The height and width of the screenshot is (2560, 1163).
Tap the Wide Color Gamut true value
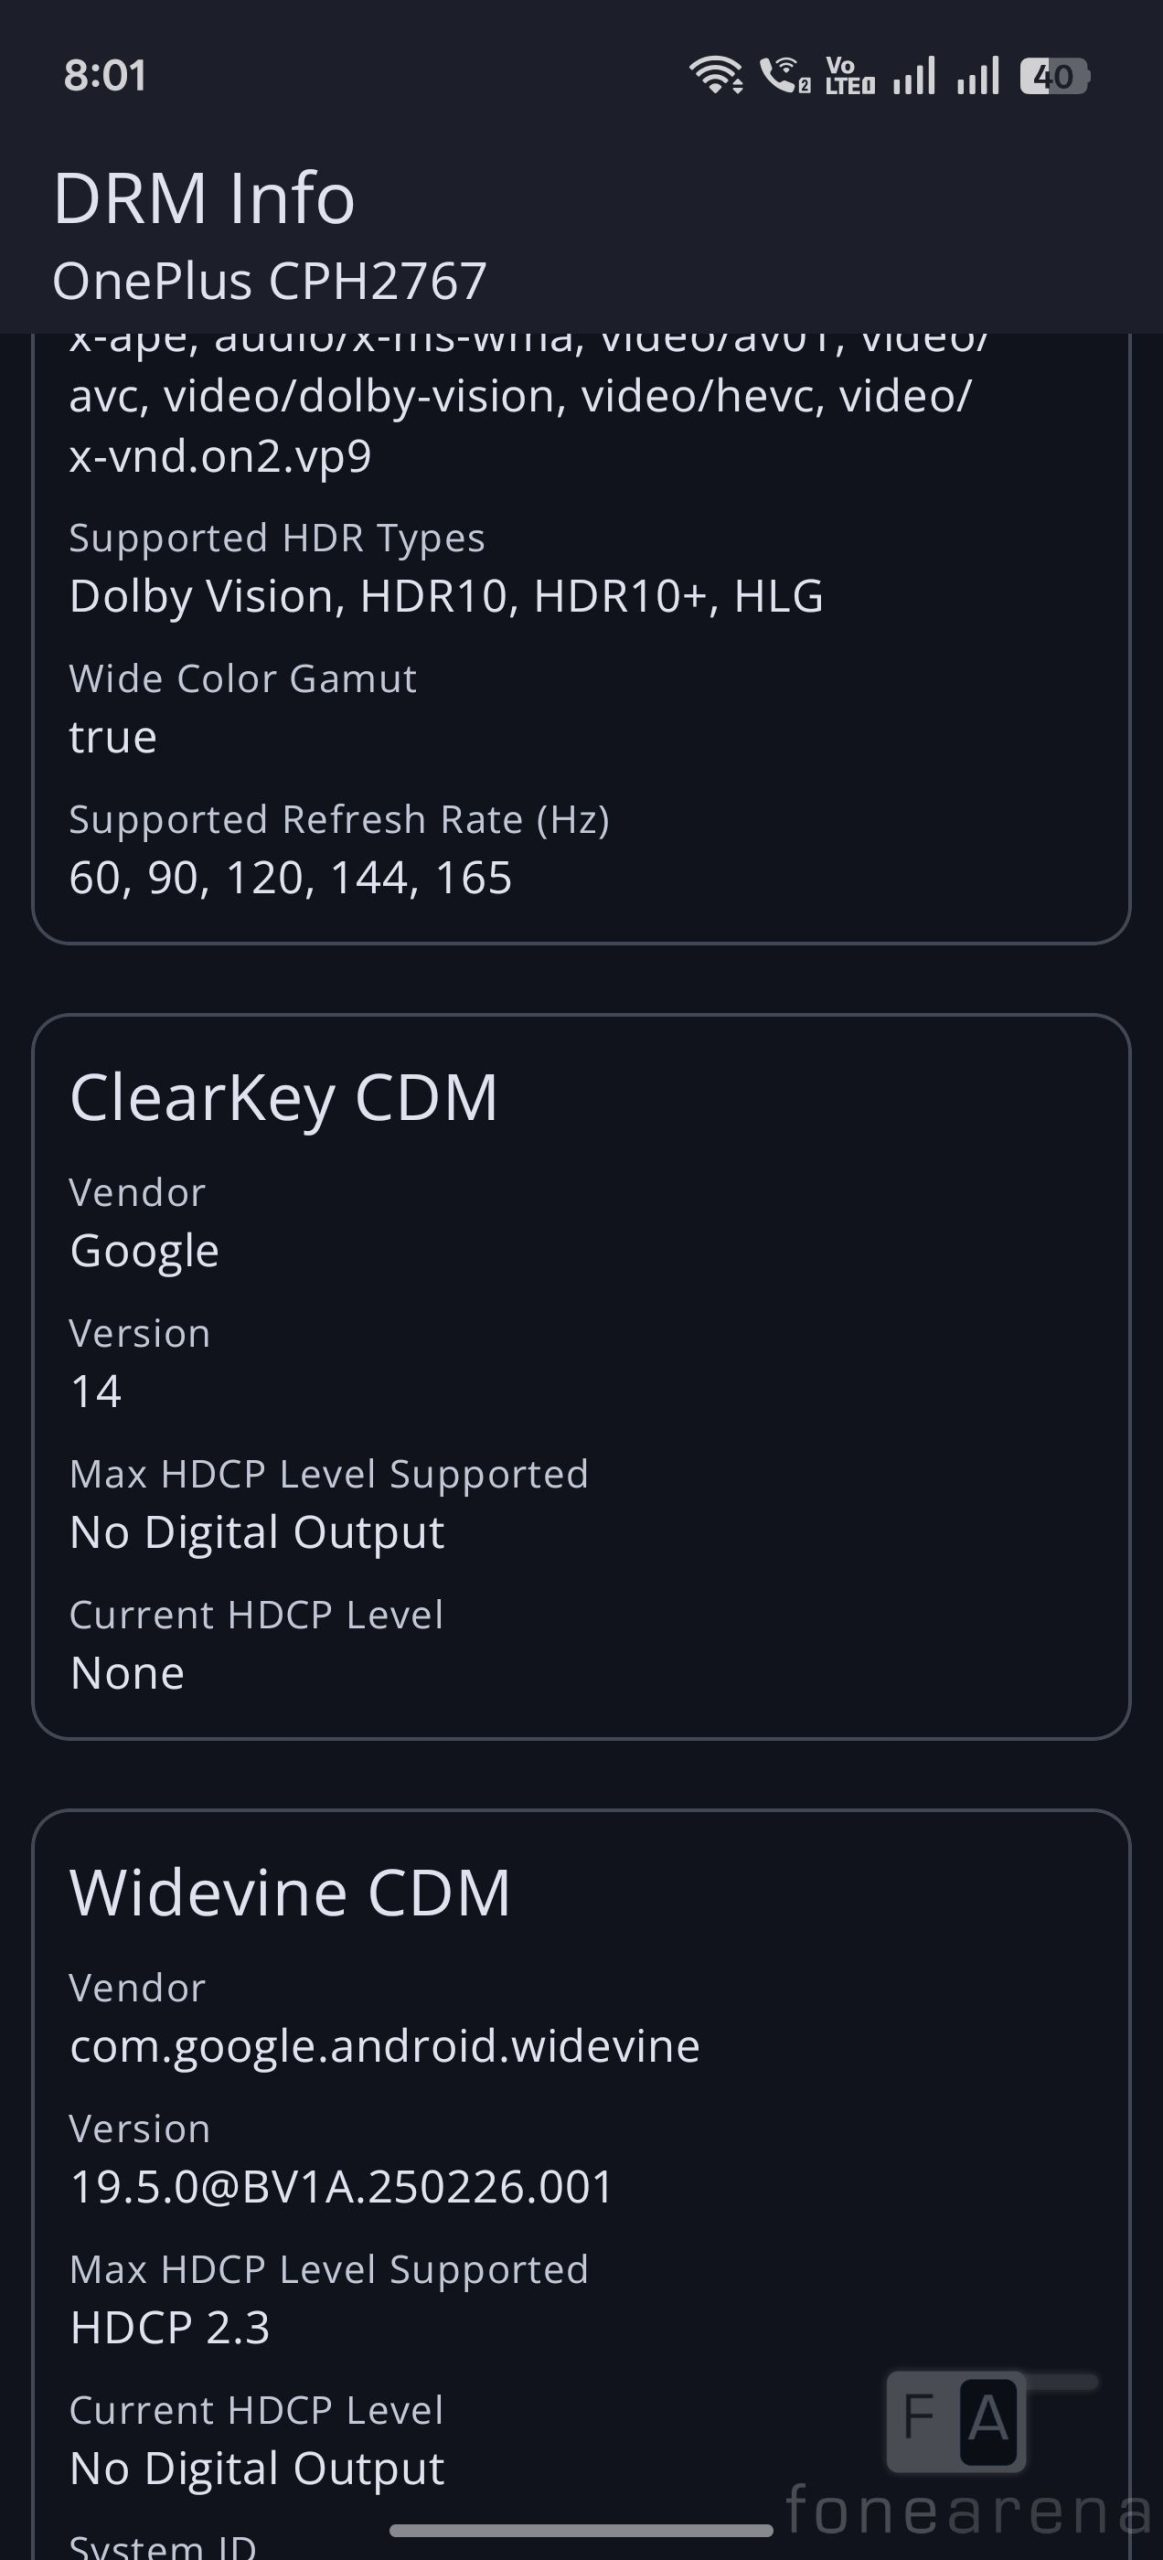click(x=113, y=737)
